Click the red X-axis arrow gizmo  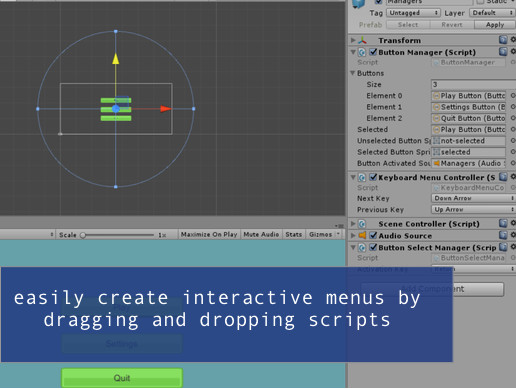coord(166,109)
